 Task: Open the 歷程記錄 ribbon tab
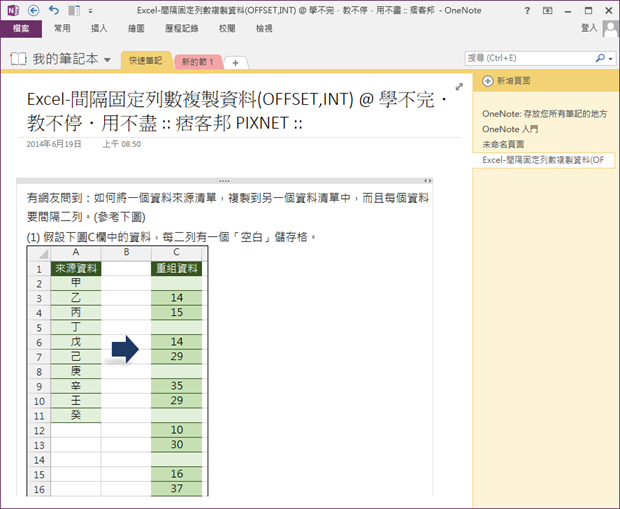point(181,28)
